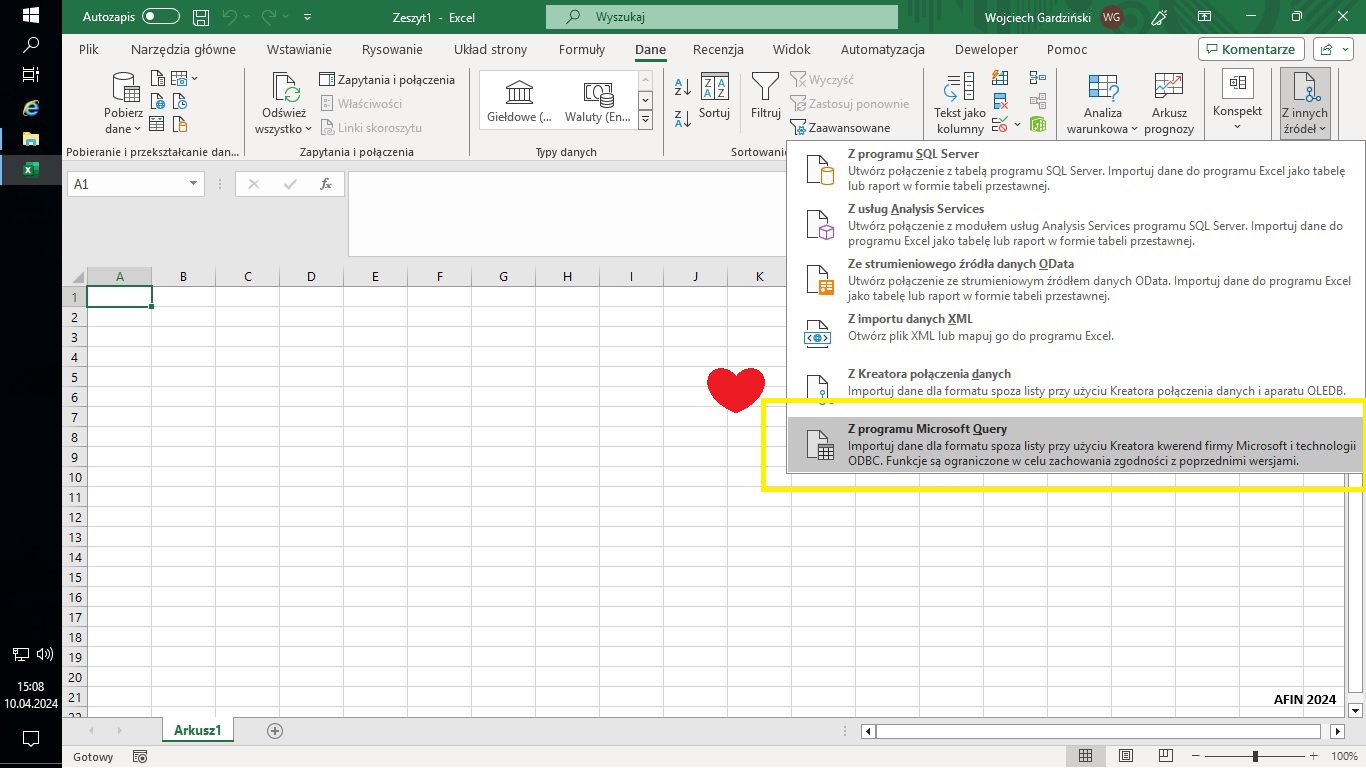Switch to Page Layout view in status bar

tap(1126, 756)
